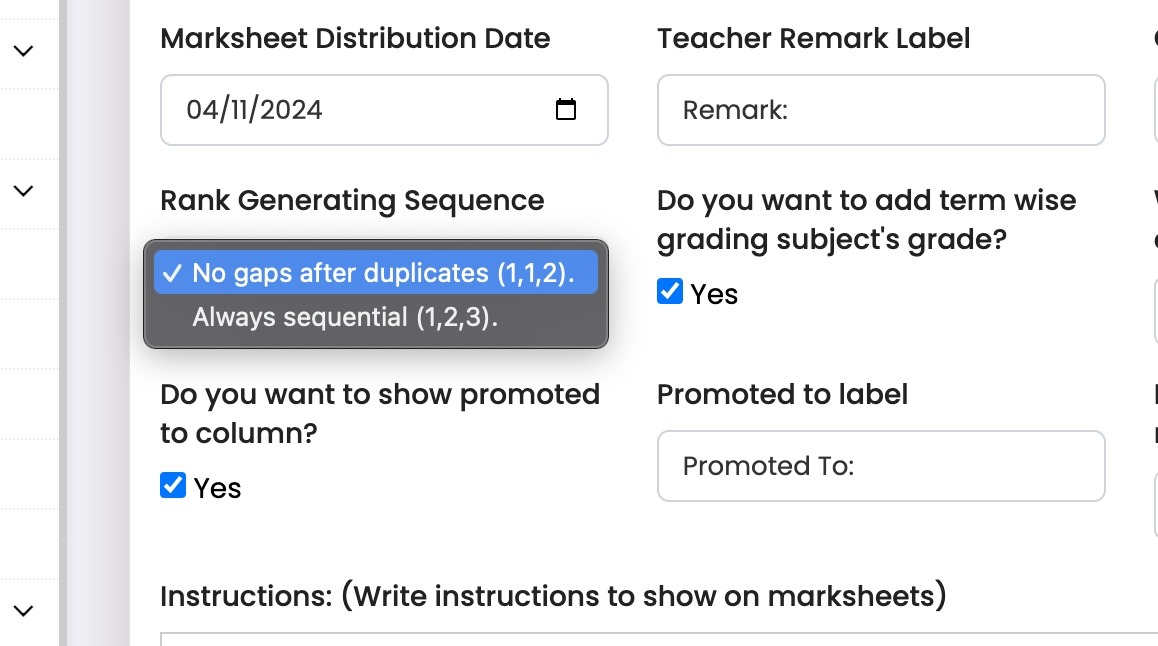Viewport: 1158px width, 646px height.
Task: Click the checkmark beside "No gaps after duplicates"
Action: tap(174, 271)
